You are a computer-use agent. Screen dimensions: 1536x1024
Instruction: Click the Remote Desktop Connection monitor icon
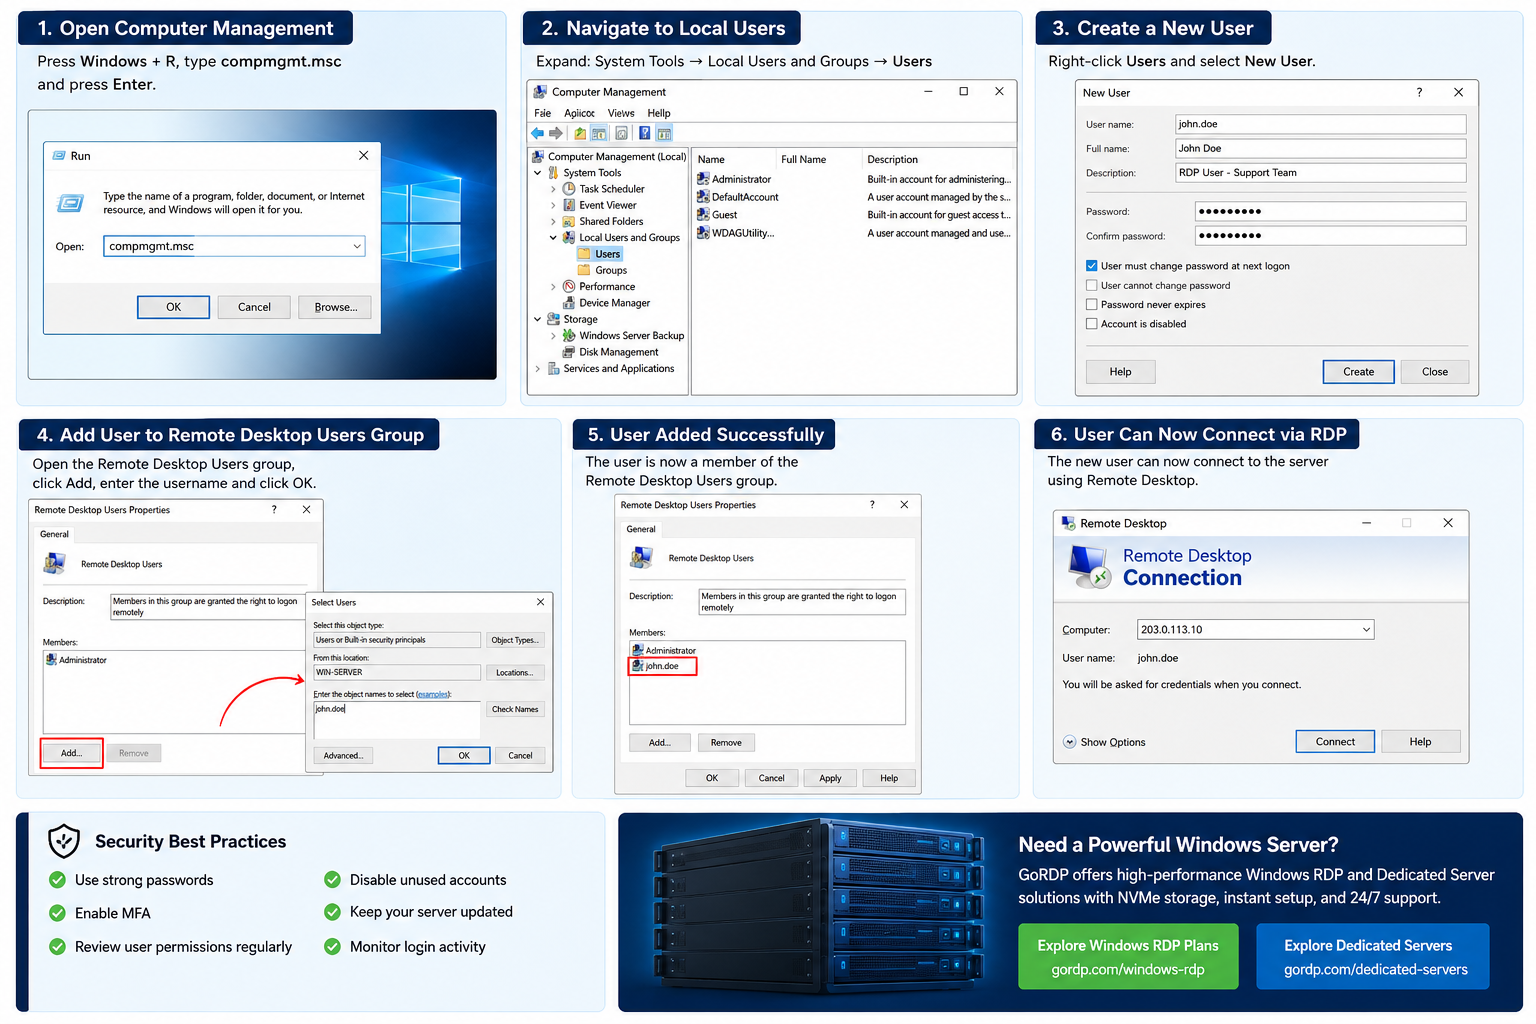click(1090, 566)
